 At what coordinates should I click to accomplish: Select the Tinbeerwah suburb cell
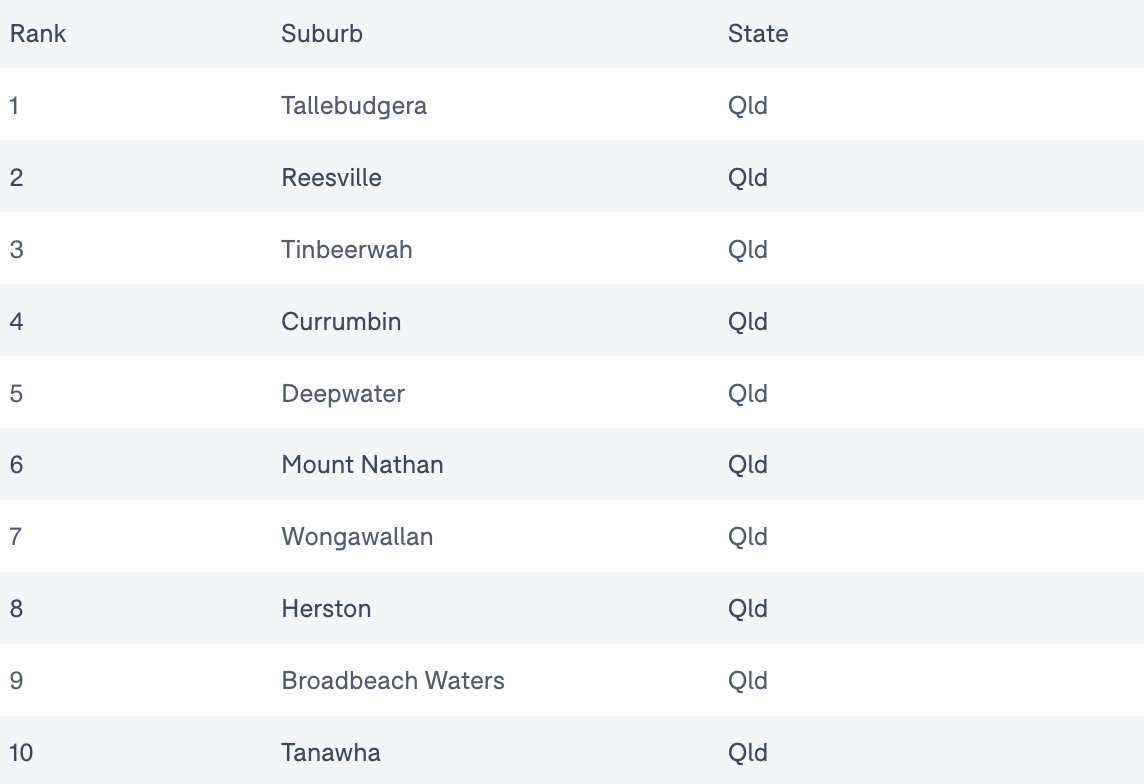point(347,249)
